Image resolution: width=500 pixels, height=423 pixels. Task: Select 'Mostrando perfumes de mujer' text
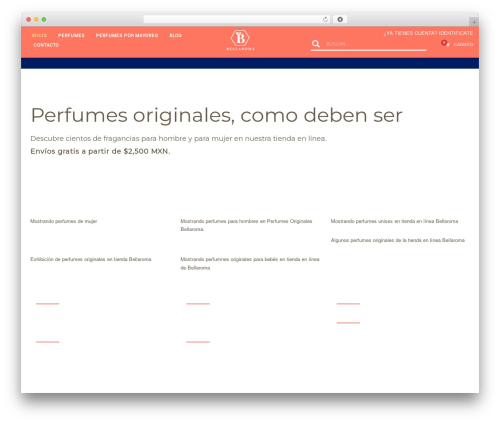[64, 221]
